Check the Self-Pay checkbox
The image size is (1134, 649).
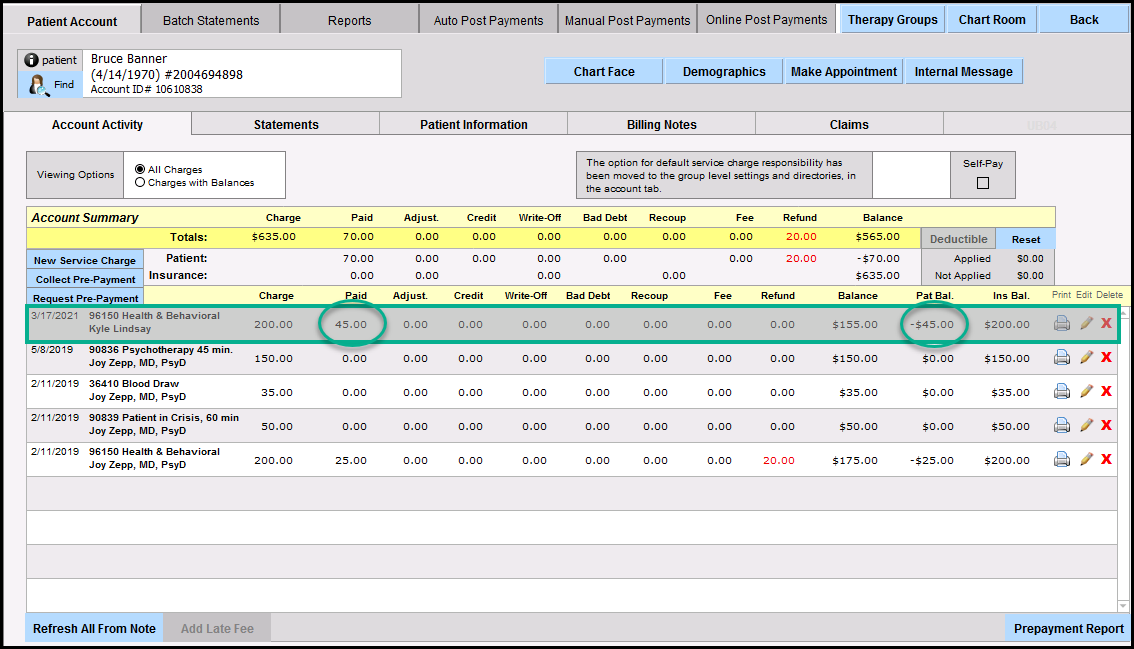pos(982,183)
